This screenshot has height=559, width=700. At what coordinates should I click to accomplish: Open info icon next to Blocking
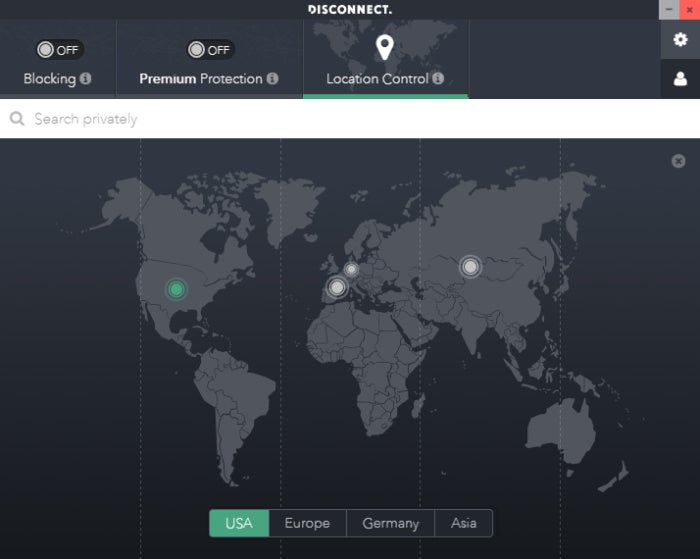coord(85,79)
